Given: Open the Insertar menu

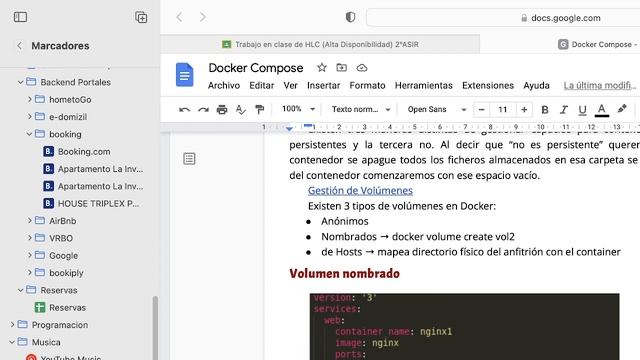Looking at the screenshot, I should pos(323,85).
